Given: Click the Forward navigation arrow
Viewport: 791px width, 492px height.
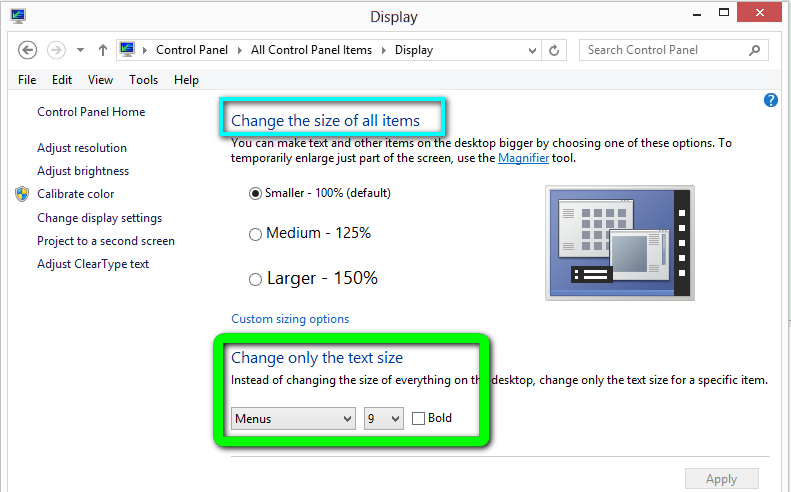Looking at the screenshot, I should (56, 50).
